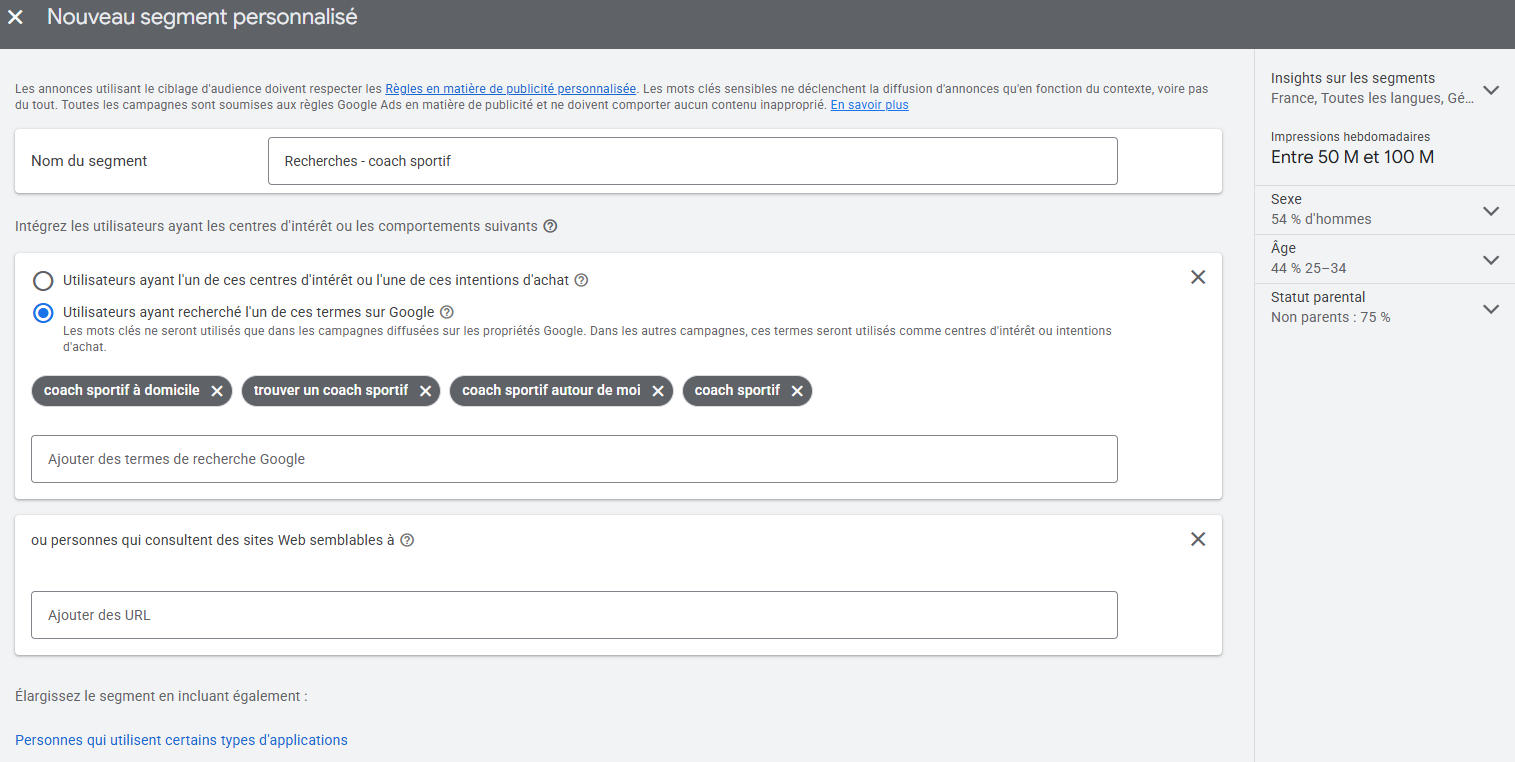Open Règles en matière de publicité personnalisée link
Viewport: 1515px width, 762px height.
(510, 89)
